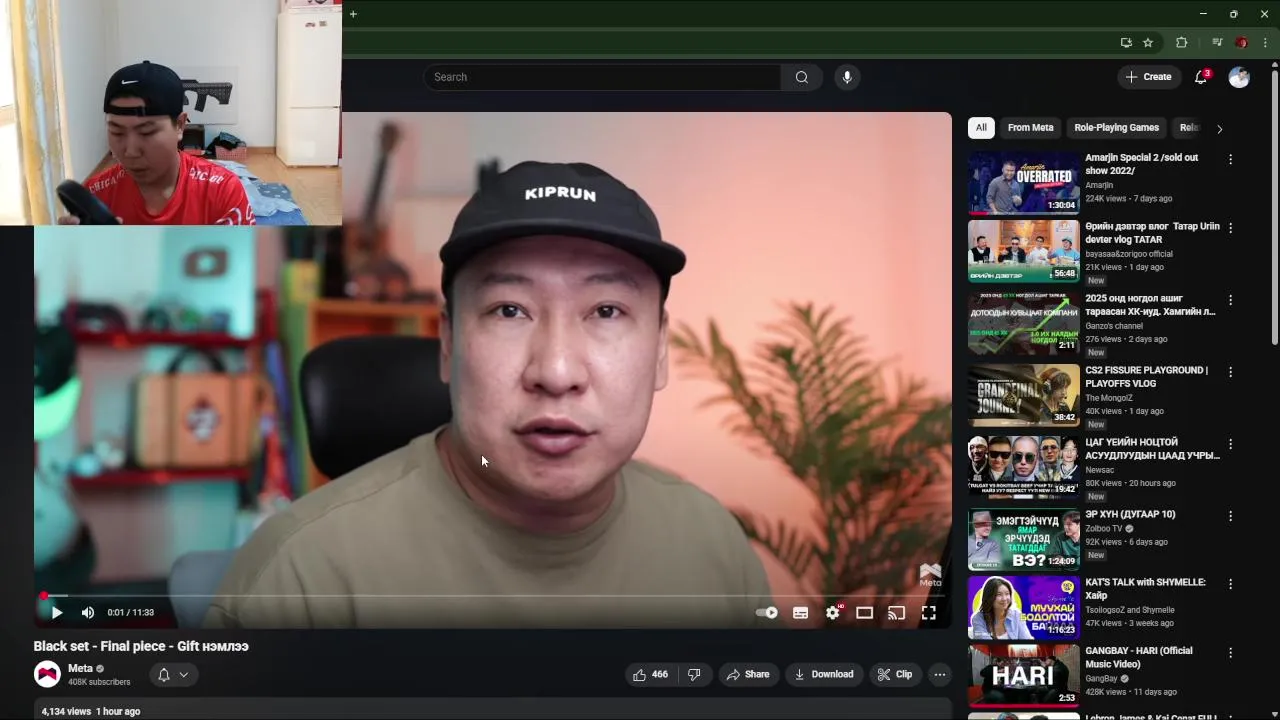Open the YouTube account avatar menu
Screen dimensions: 1280x720
[1239, 77]
